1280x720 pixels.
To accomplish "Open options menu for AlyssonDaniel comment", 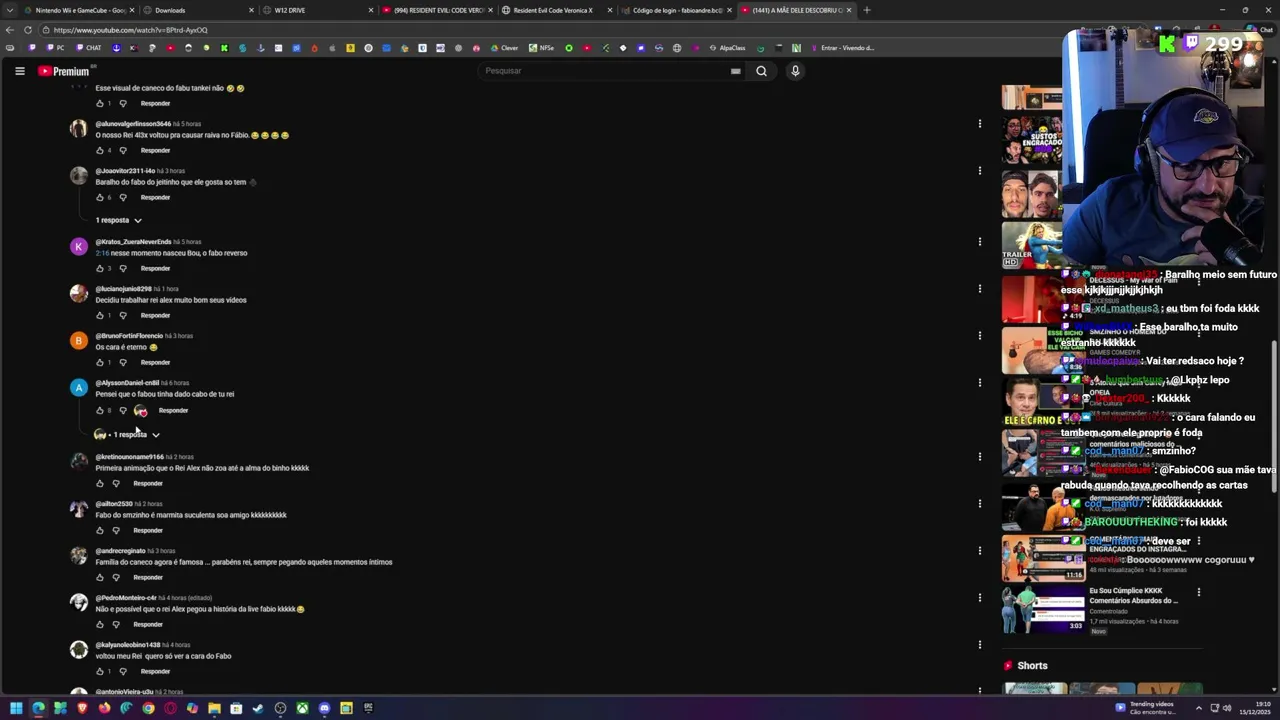I will (980, 382).
